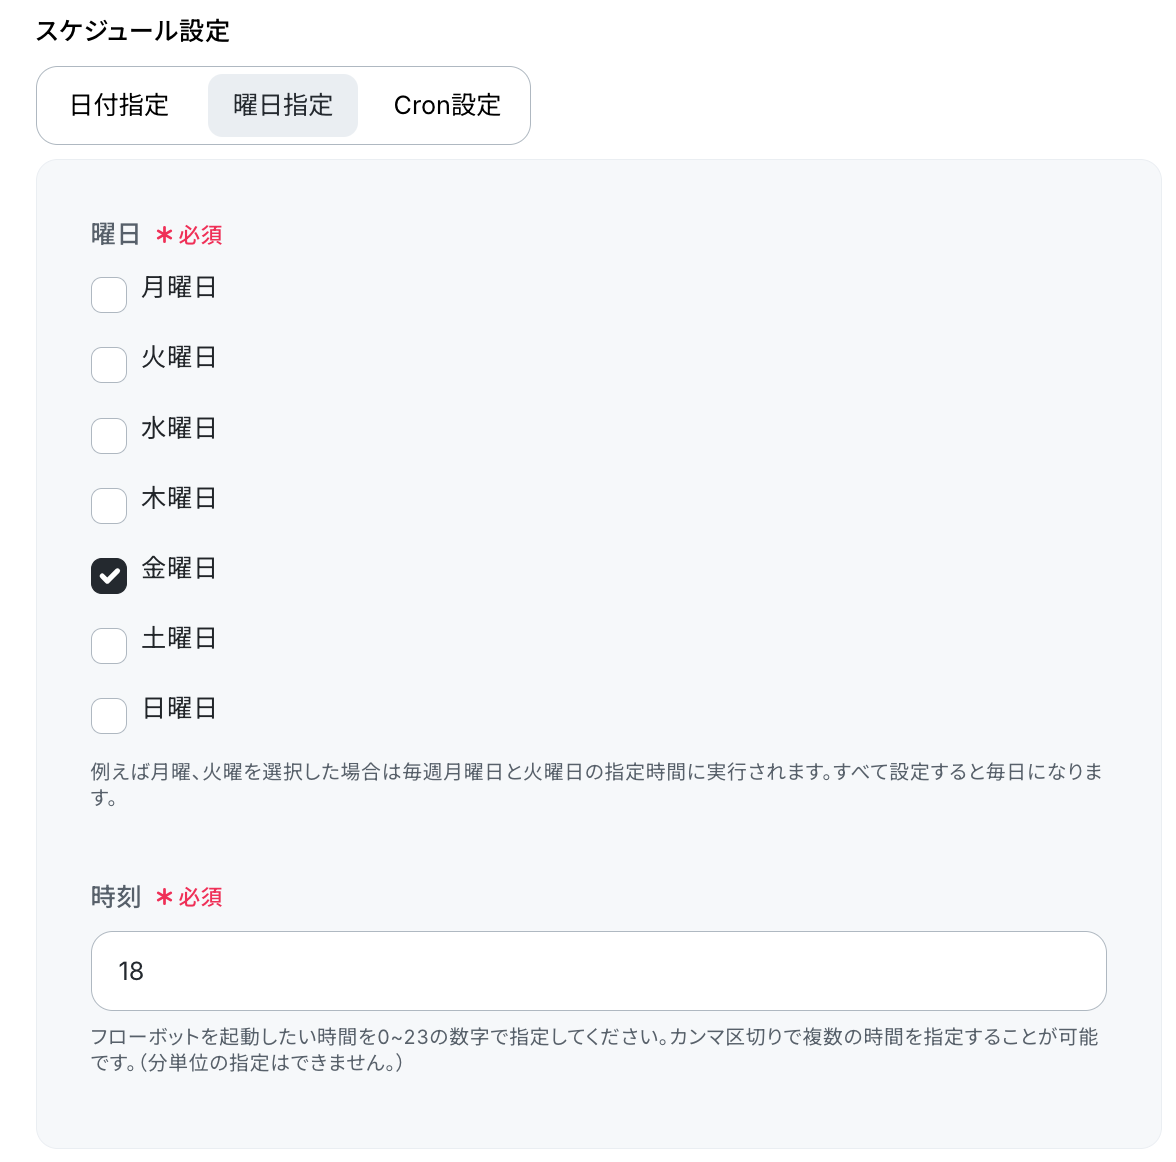
Task: Click the 土曜日 text label
Action: (x=179, y=638)
